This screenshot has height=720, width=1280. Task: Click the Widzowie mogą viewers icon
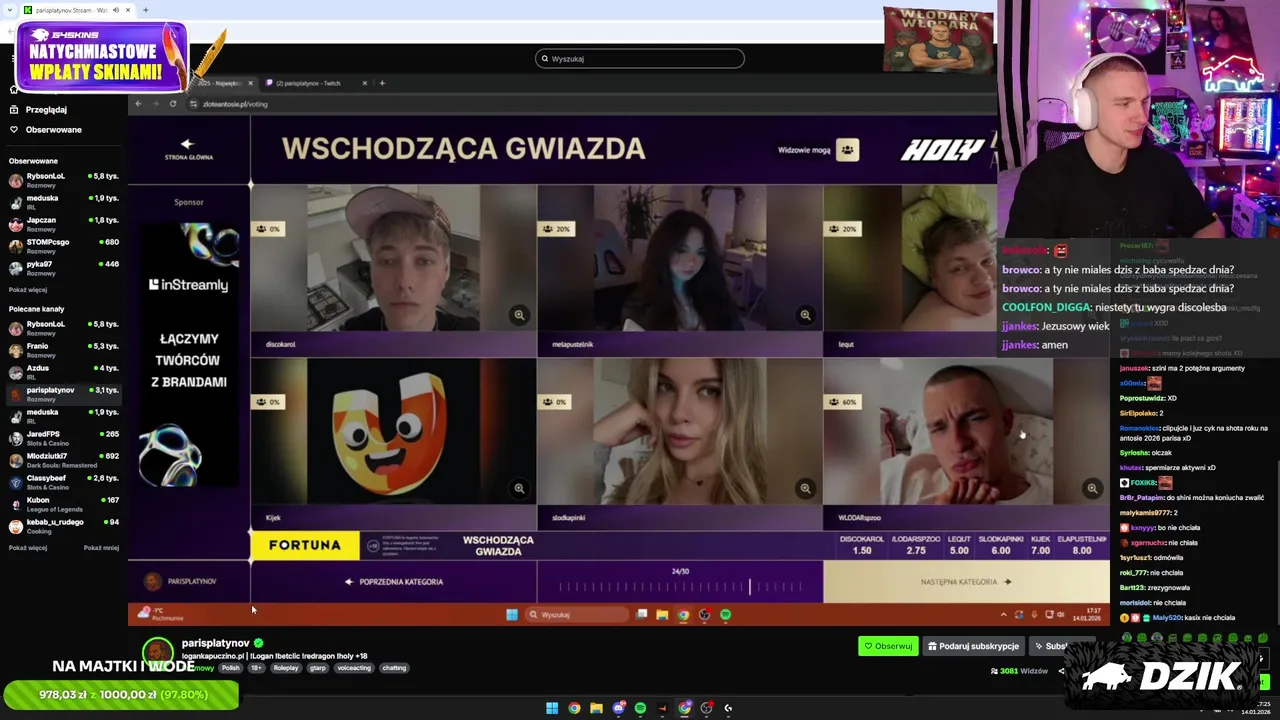(847, 150)
